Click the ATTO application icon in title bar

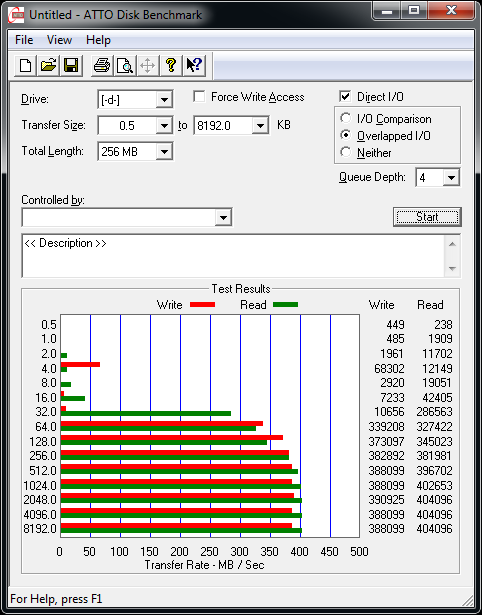(x=16, y=15)
